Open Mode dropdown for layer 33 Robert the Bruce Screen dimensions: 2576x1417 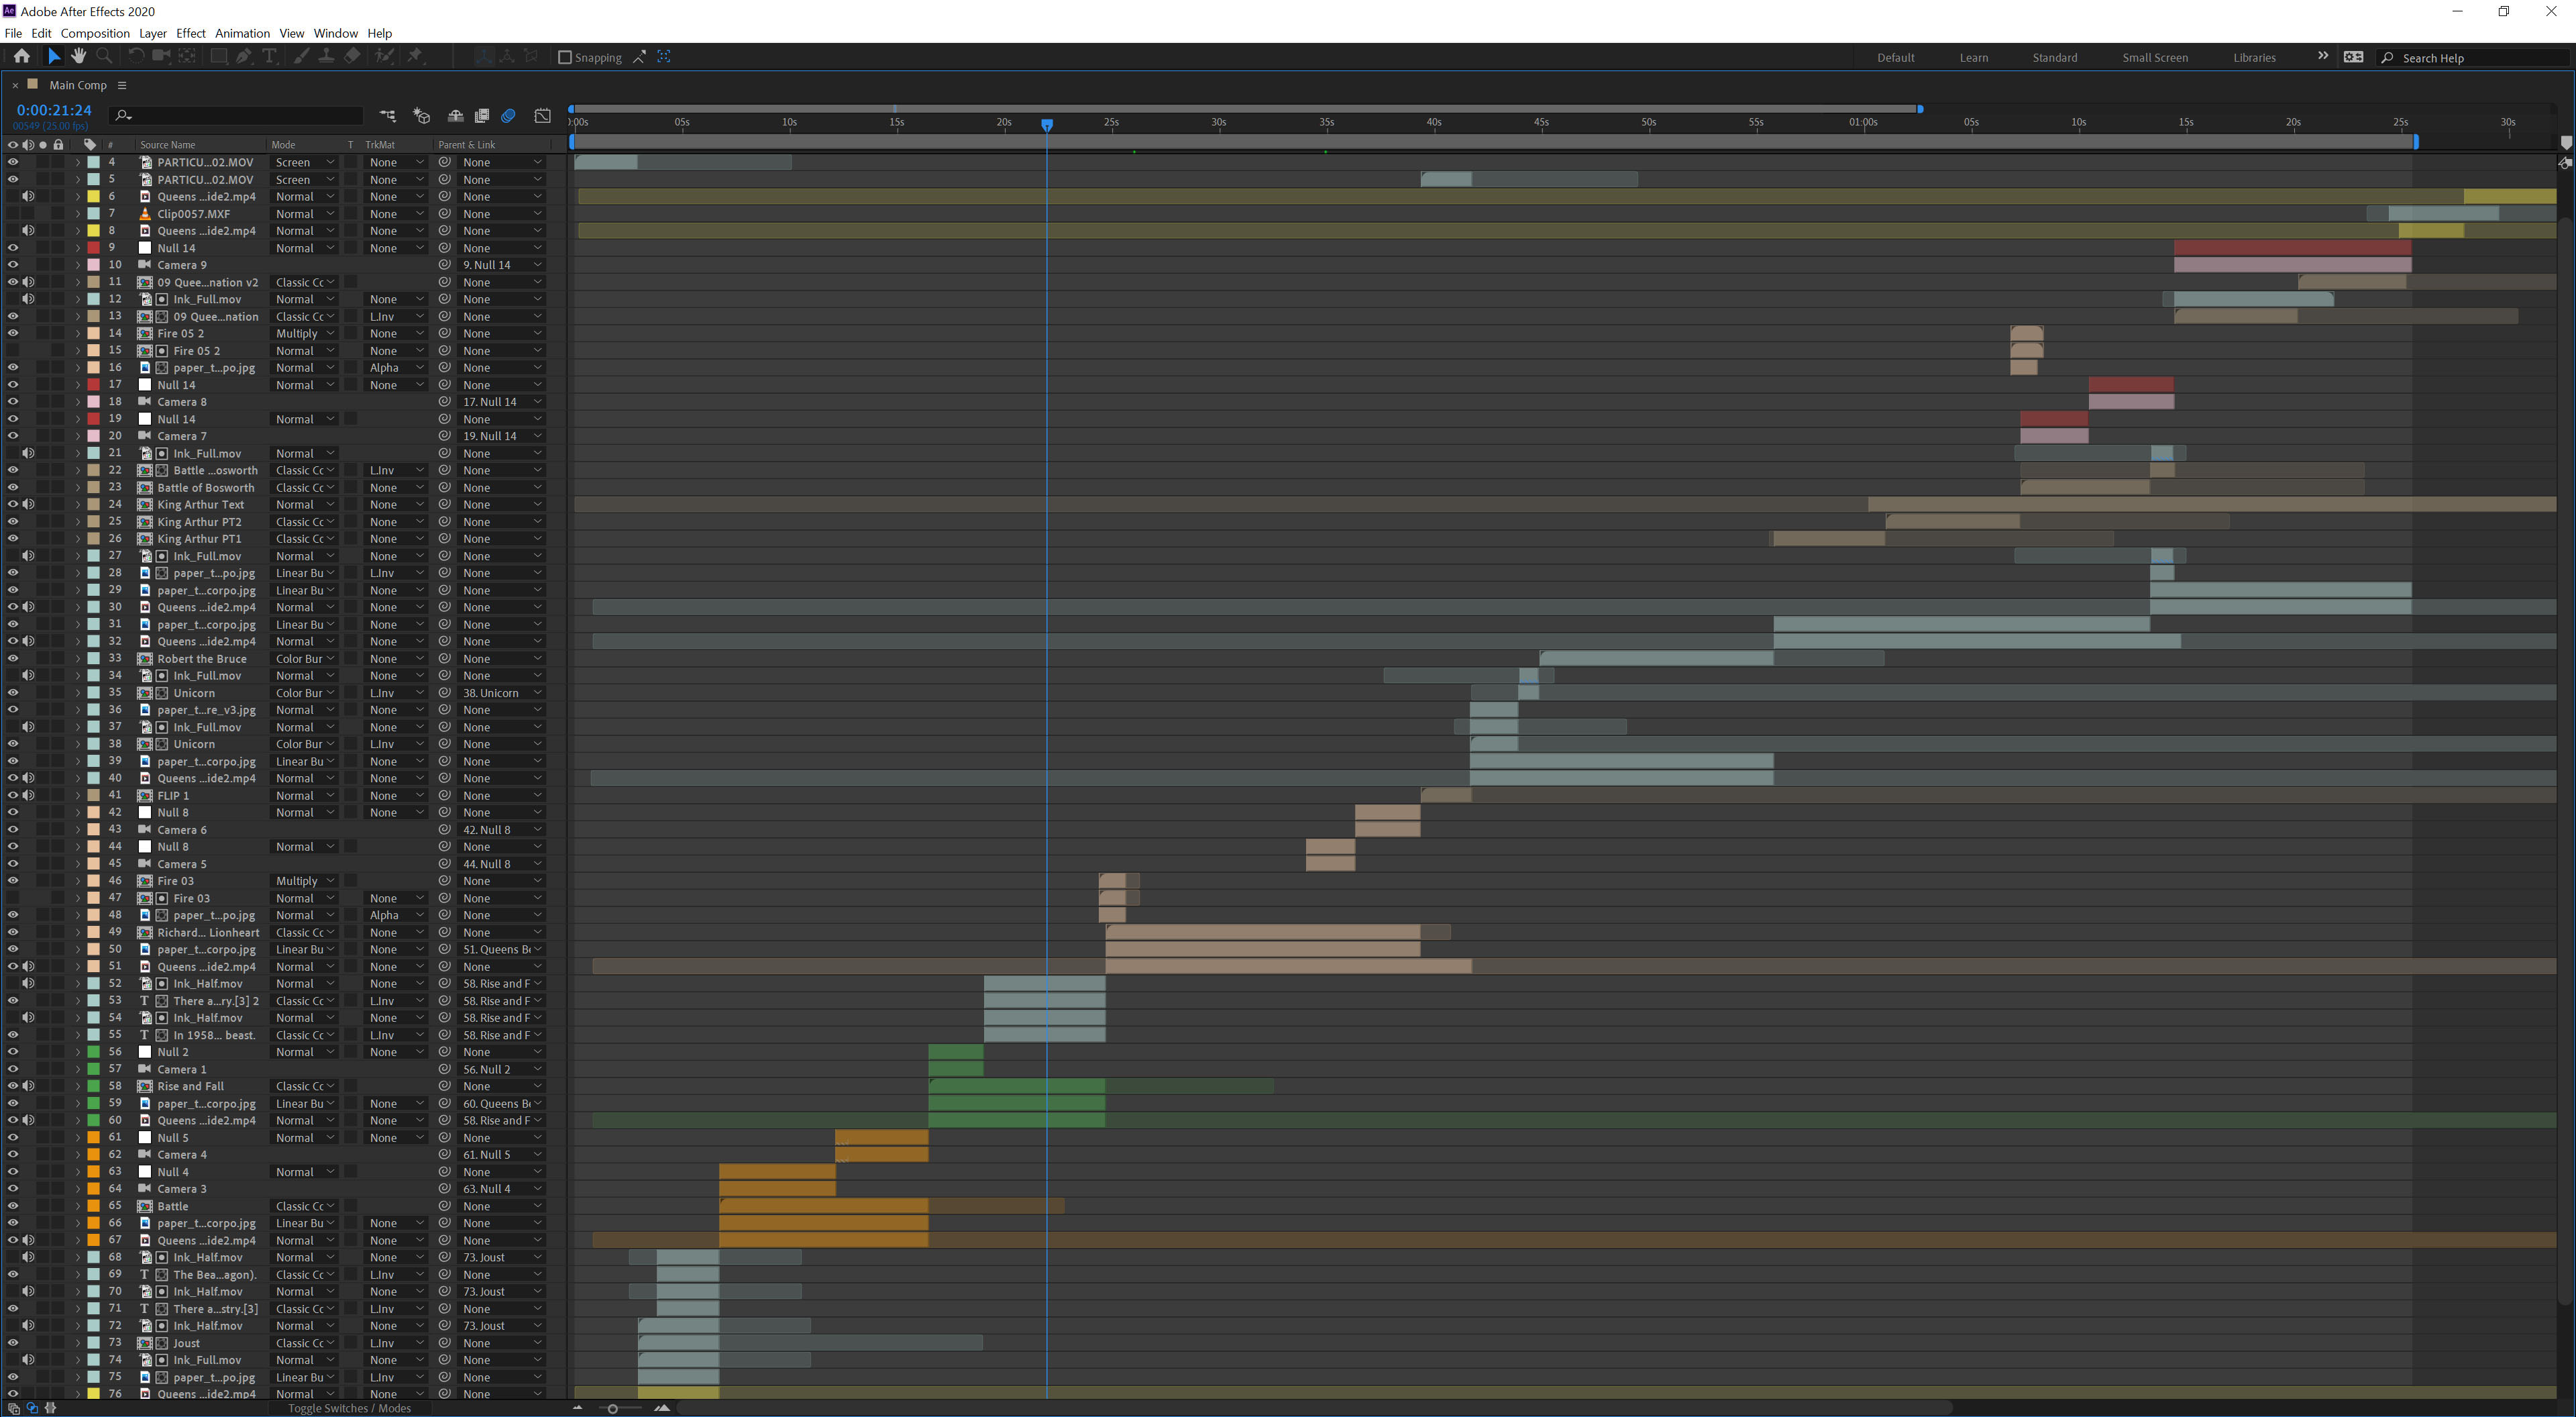pos(305,658)
